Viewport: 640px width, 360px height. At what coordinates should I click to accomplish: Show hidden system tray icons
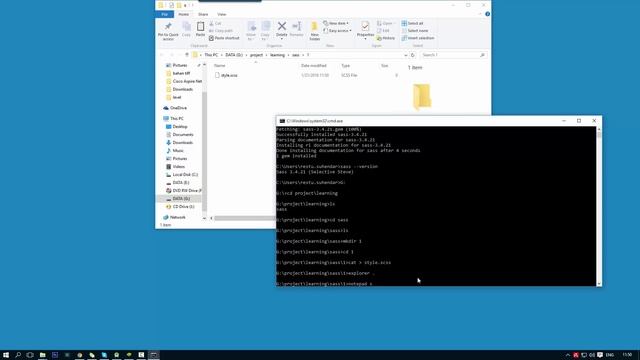click(x=567, y=355)
